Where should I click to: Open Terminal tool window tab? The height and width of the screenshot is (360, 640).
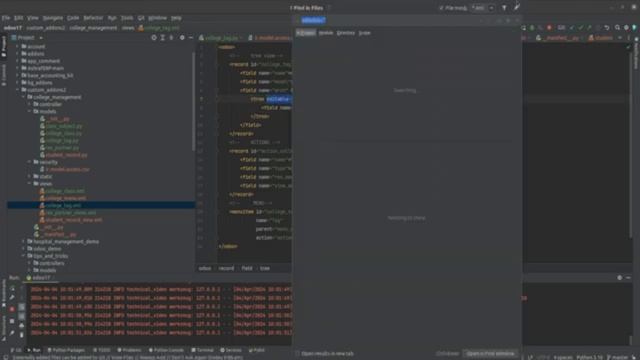click(202, 350)
